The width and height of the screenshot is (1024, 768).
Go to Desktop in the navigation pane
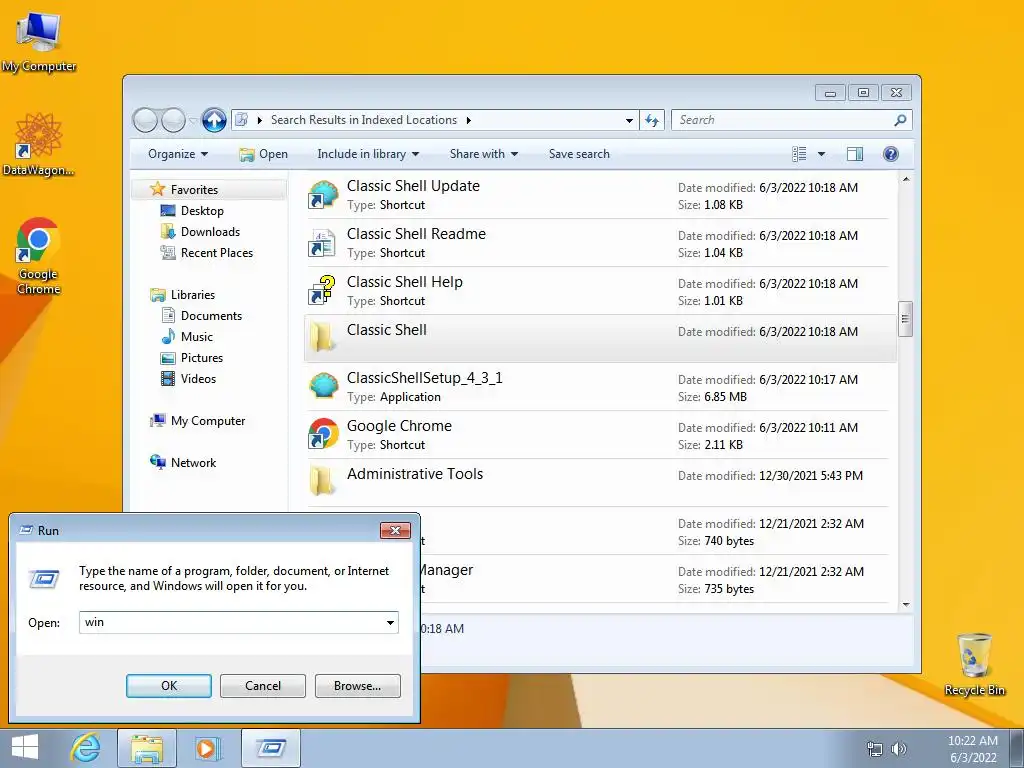click(x=202, y=211)
